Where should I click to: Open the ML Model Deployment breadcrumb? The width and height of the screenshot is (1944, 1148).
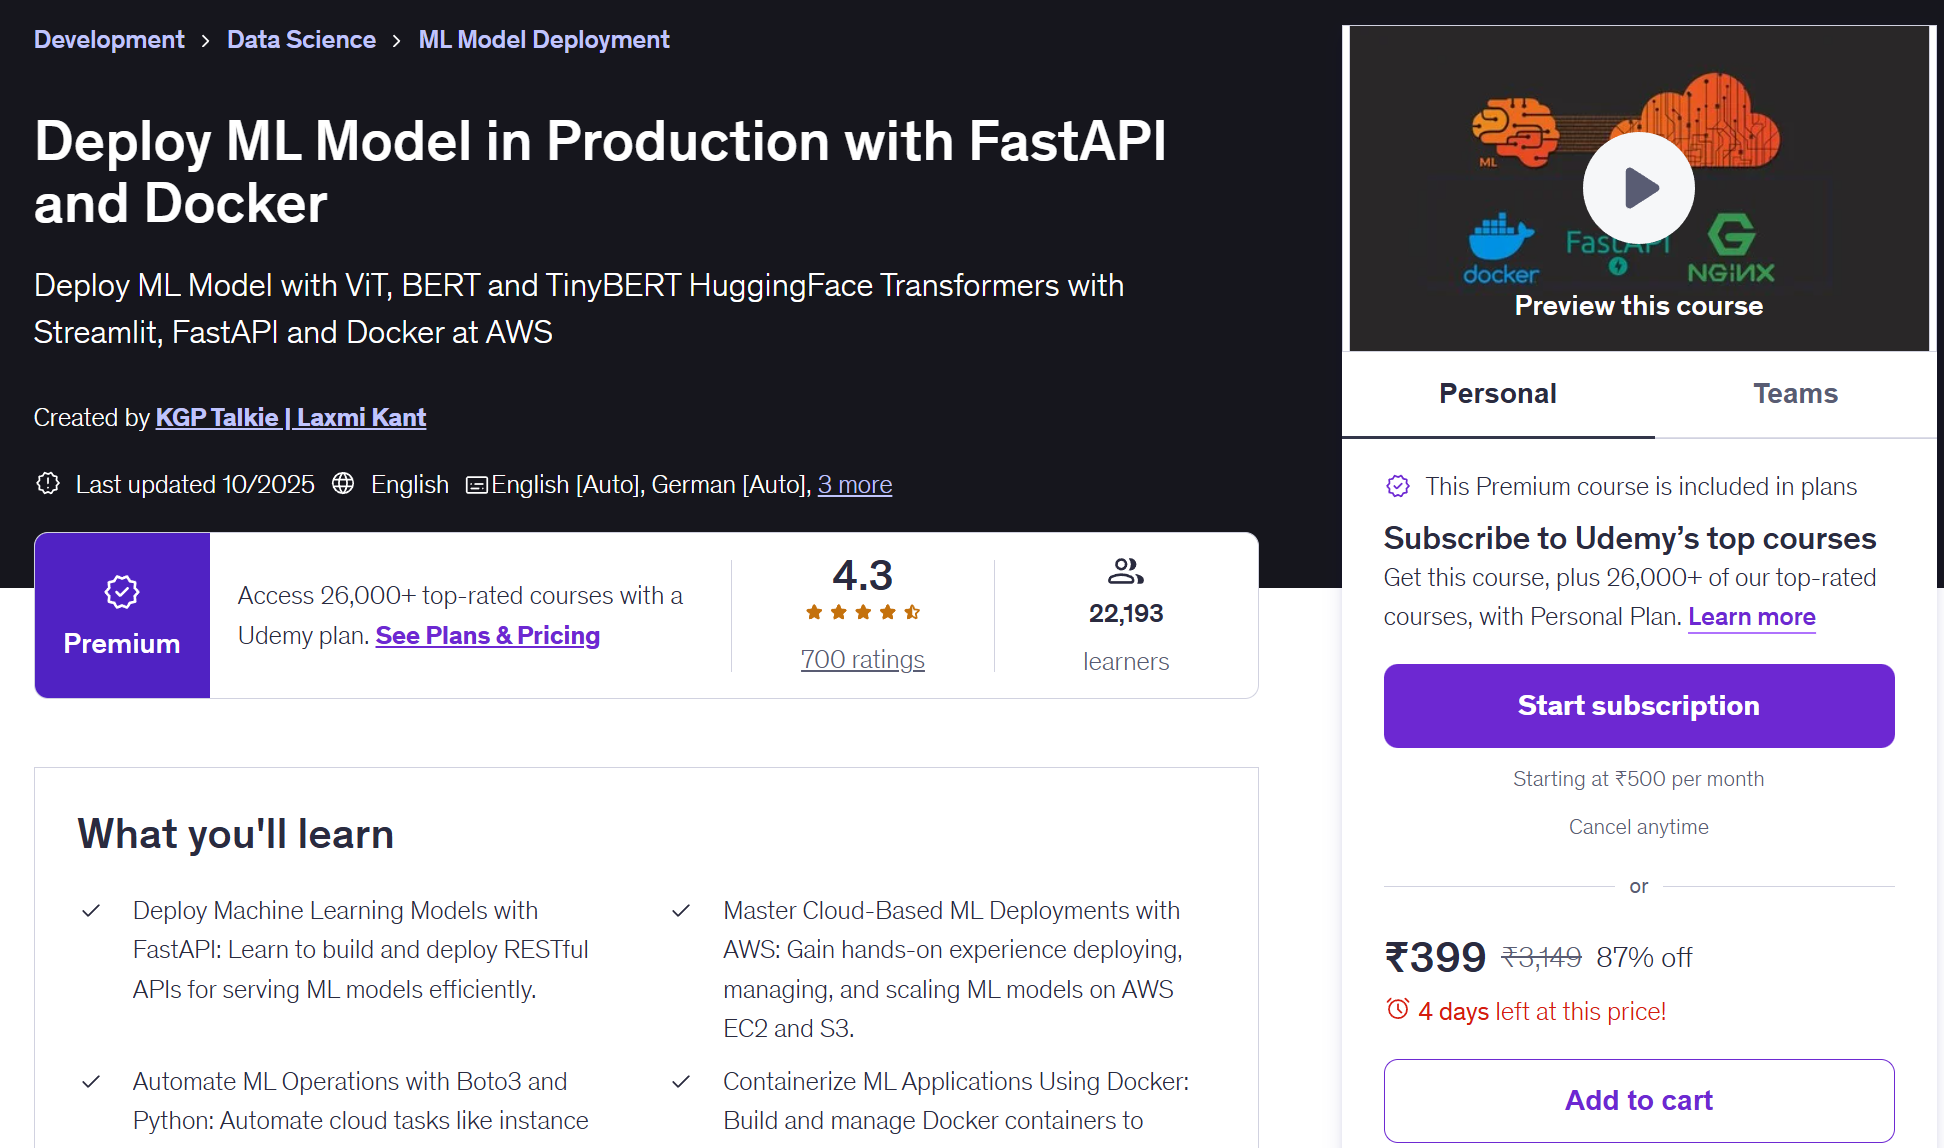point(544,39)
